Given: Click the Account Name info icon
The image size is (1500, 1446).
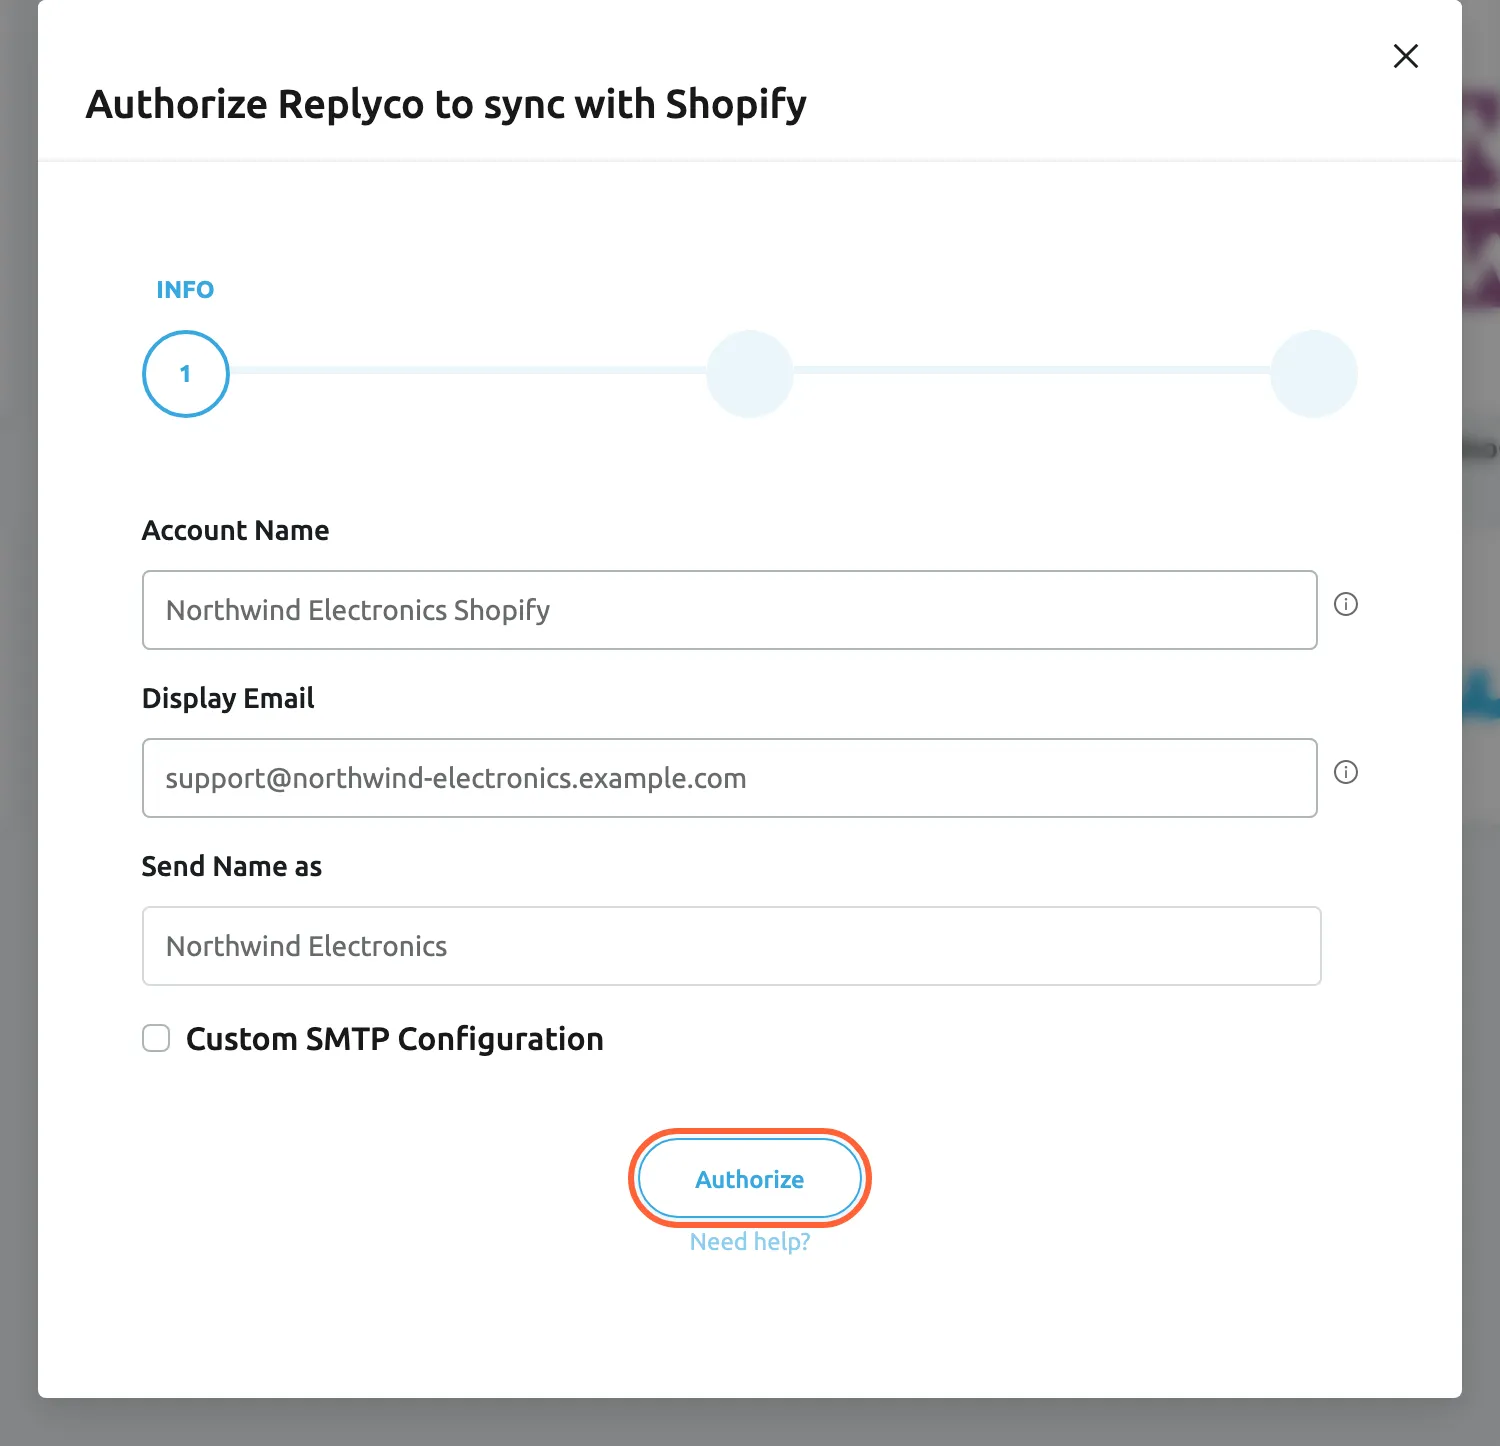Looking at the screenshot, I should pyautogui.click(x=1346, y=604).
